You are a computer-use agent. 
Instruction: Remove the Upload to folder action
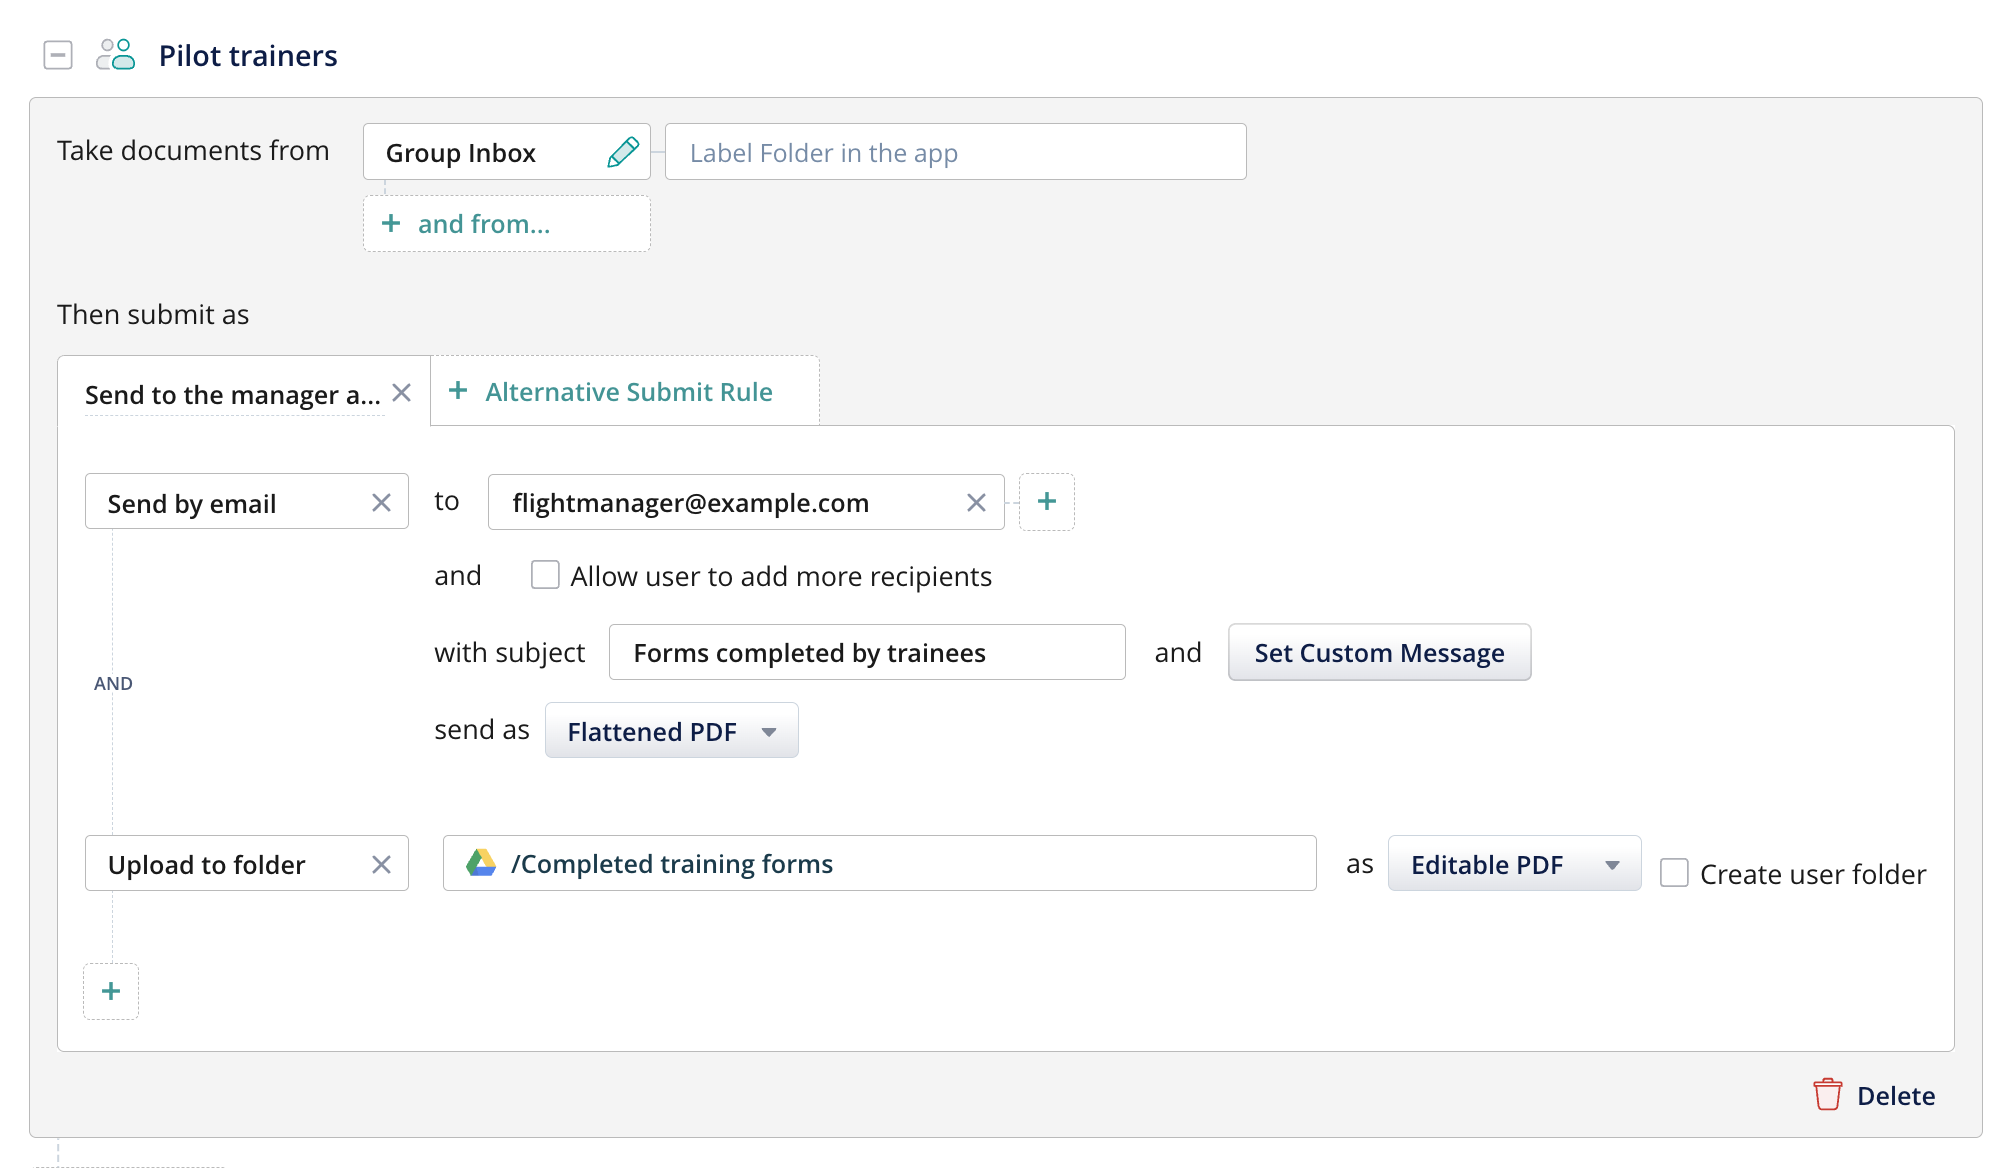(381, 865)
